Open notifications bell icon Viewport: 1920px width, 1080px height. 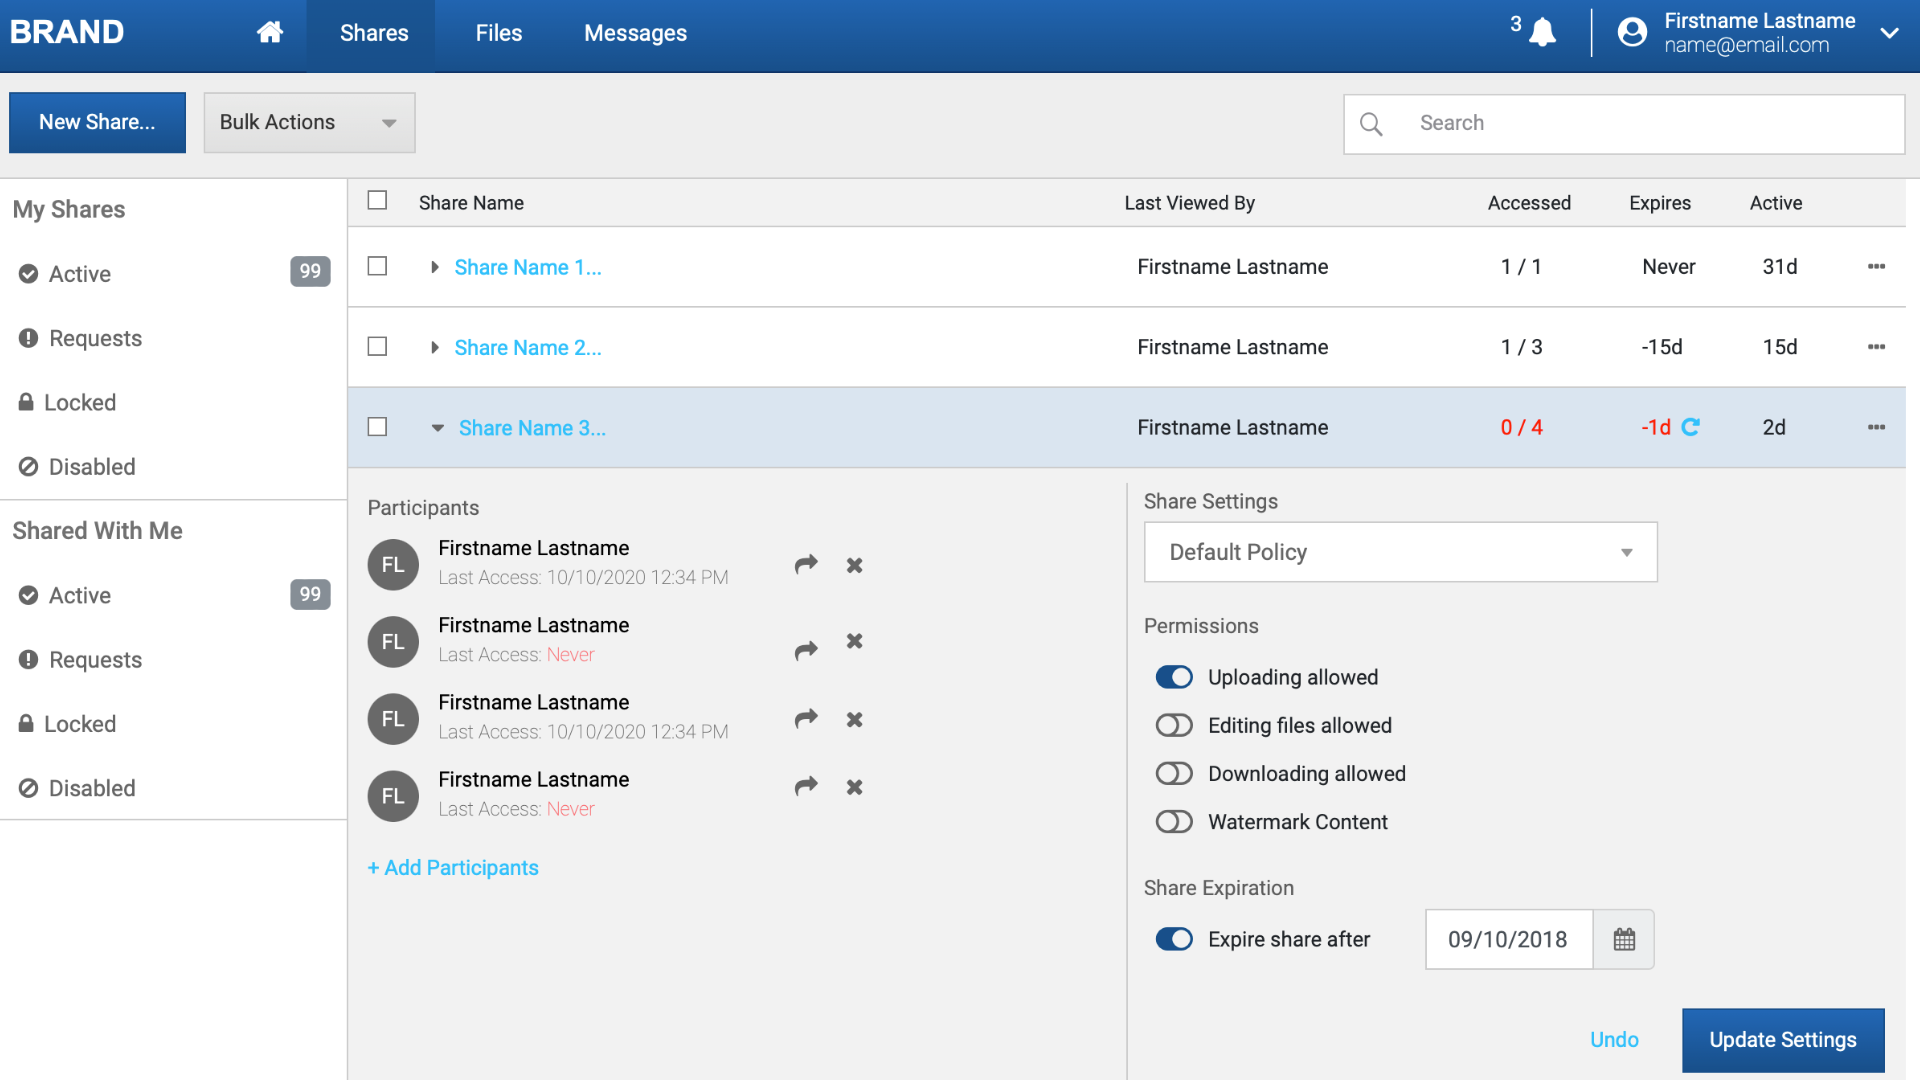point(1543,33)
